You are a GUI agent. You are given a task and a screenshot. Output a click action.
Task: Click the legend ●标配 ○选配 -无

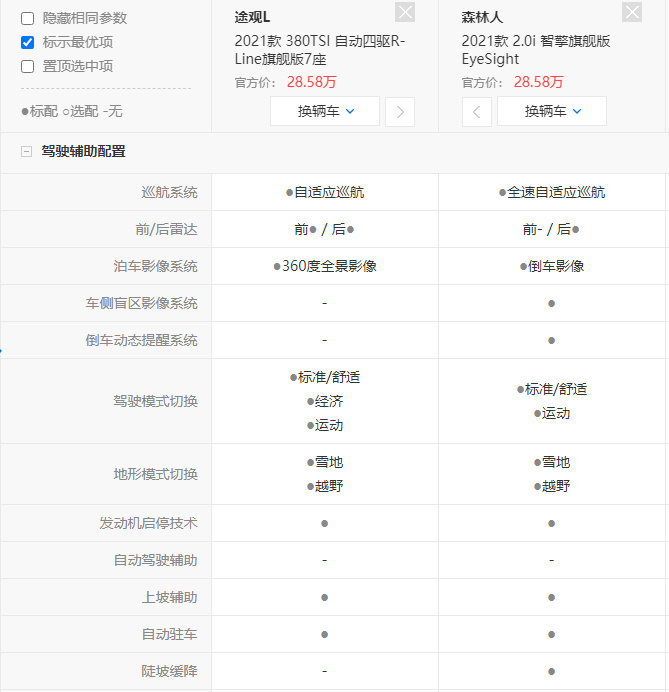point(71,111)
